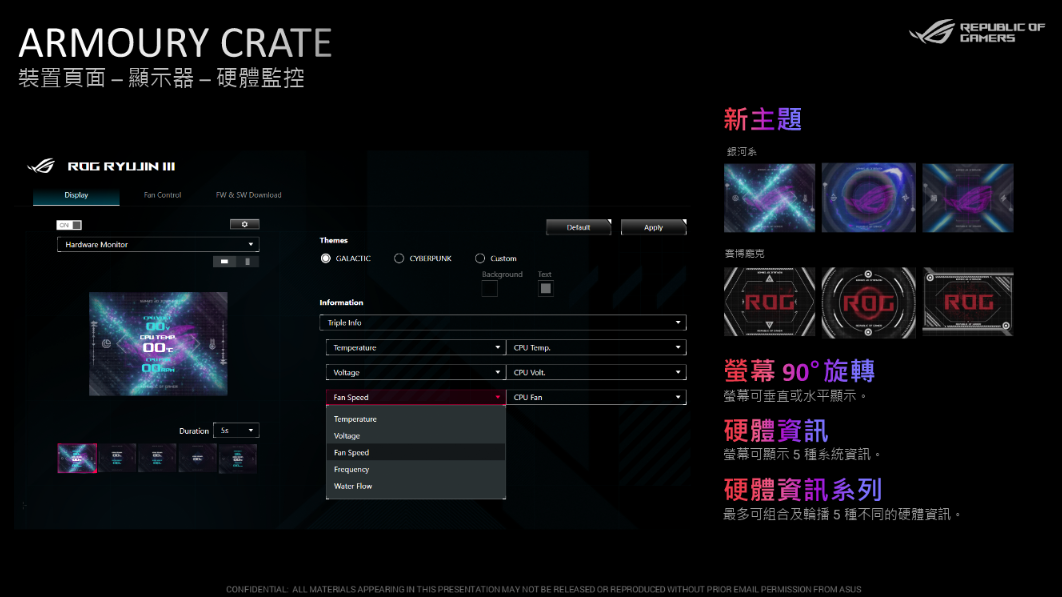Screen dimensions: 1062x597
Task: Click the 硬體資訊系列 heading
Action: tap(803, 490)
